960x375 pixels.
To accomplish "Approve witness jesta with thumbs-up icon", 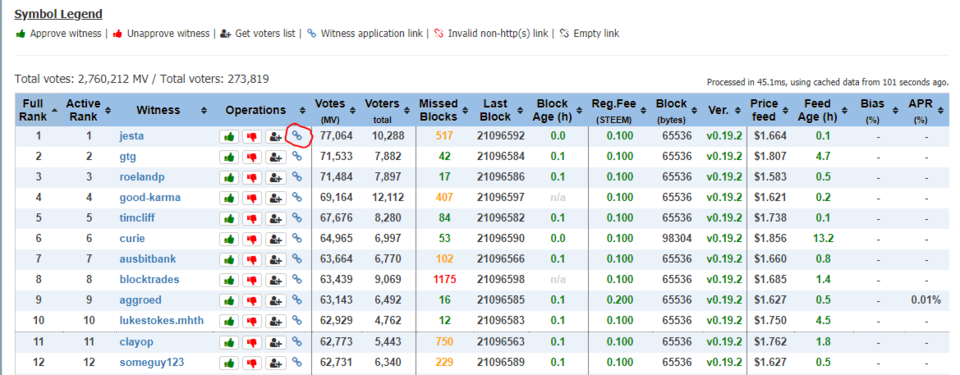I will point(230,137).
